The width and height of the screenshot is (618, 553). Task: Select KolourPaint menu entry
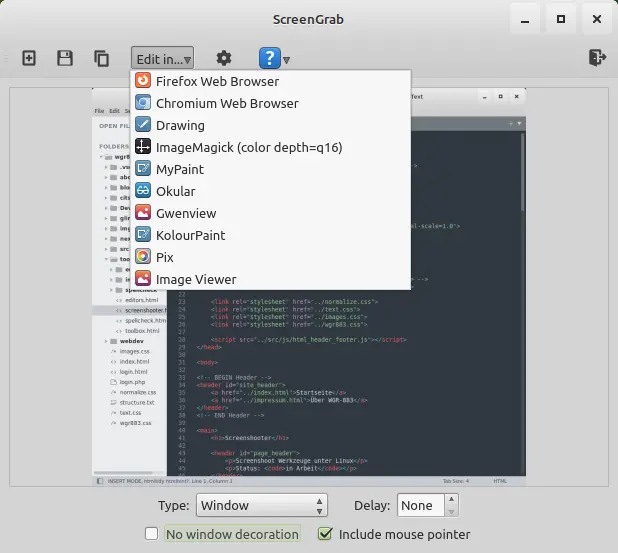click(x=270, y=235)
